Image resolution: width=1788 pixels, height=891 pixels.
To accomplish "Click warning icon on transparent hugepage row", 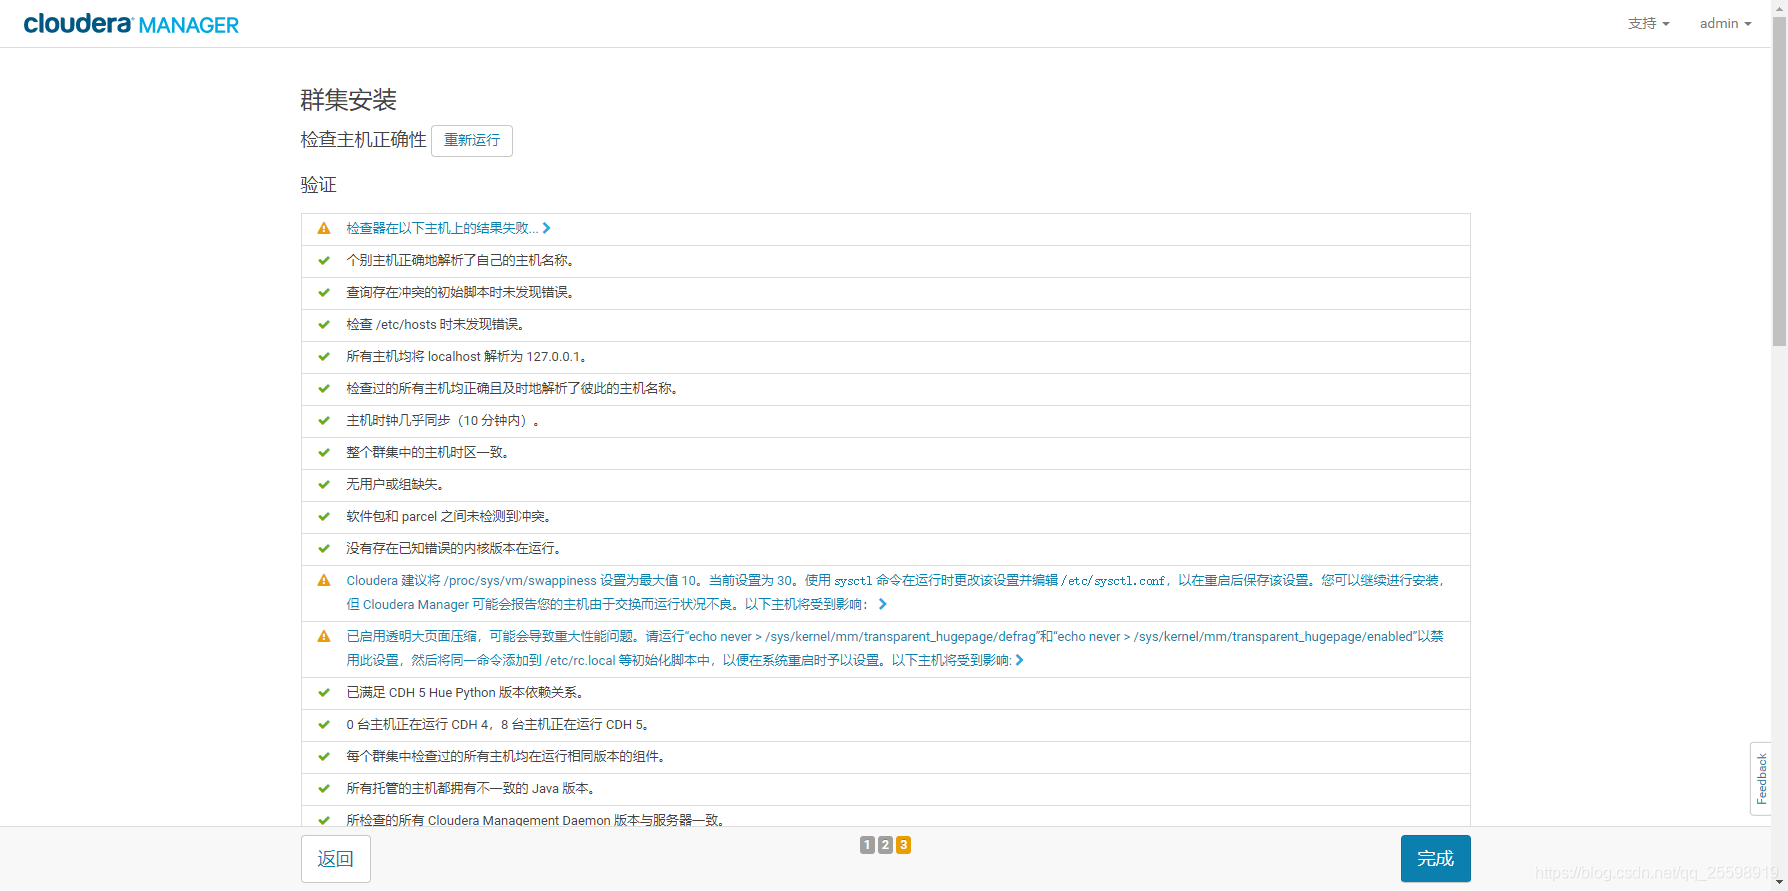I will pyautogui.click(x=324, y=637).
